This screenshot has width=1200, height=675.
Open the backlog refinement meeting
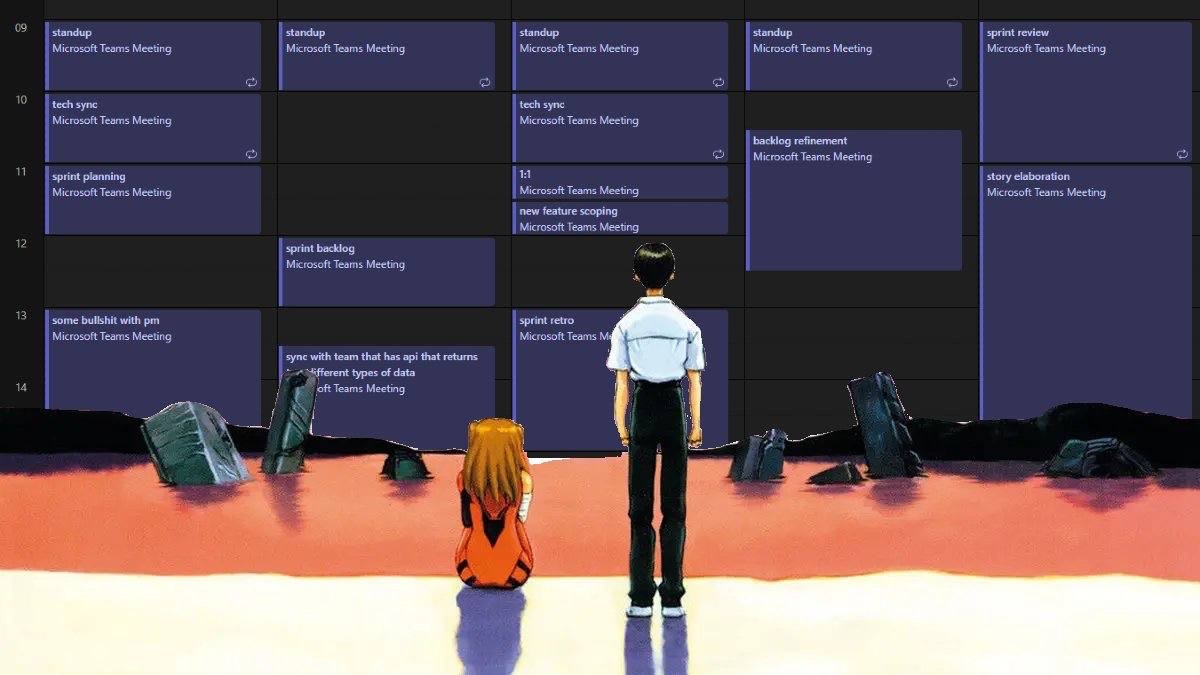(x=854, y=200)
